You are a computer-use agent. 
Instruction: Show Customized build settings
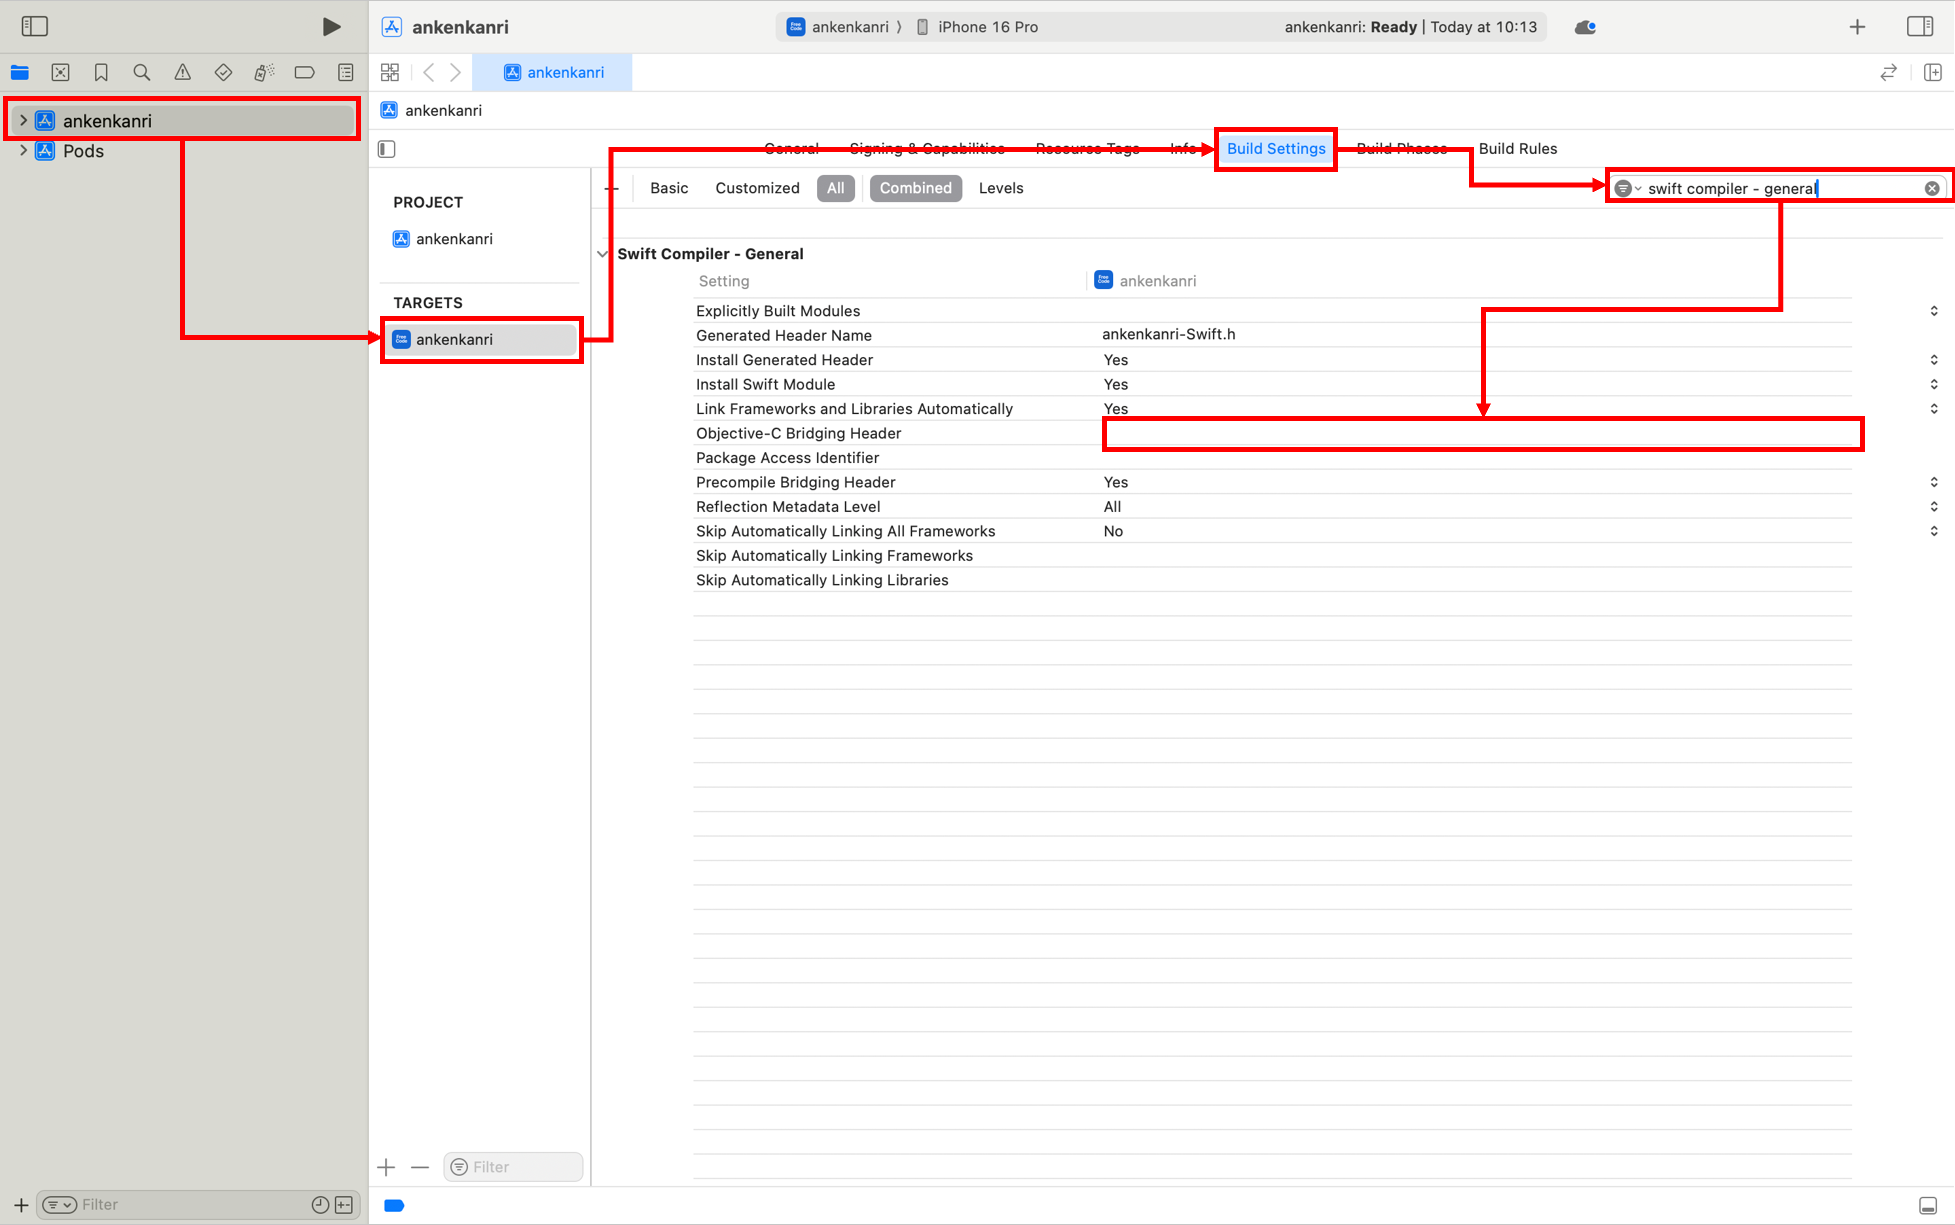[757, 188]
